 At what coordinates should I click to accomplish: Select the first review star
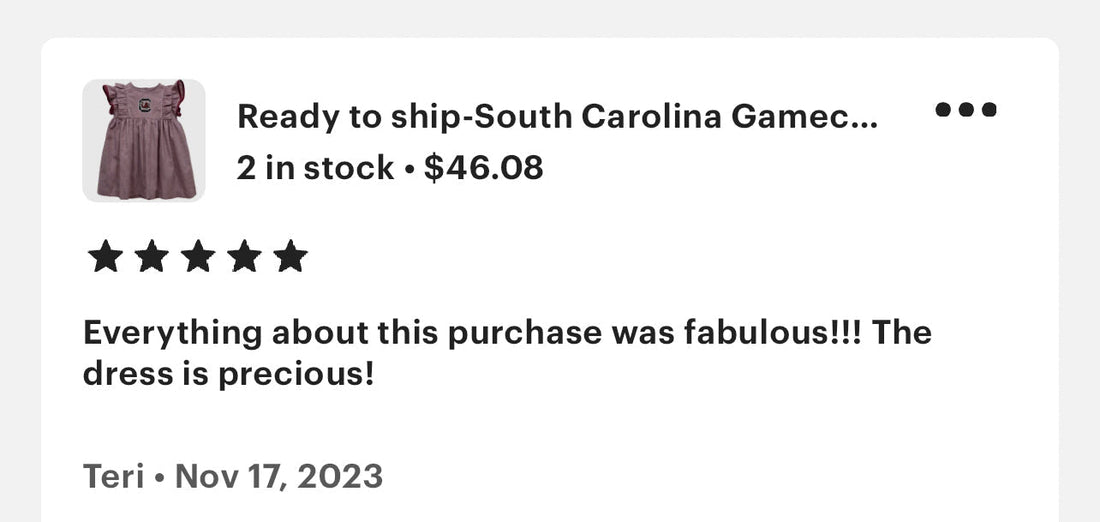coord(105,256)
